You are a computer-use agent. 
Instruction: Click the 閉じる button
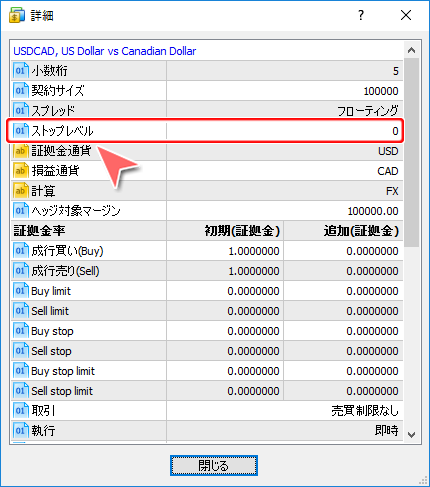point(214,465)
